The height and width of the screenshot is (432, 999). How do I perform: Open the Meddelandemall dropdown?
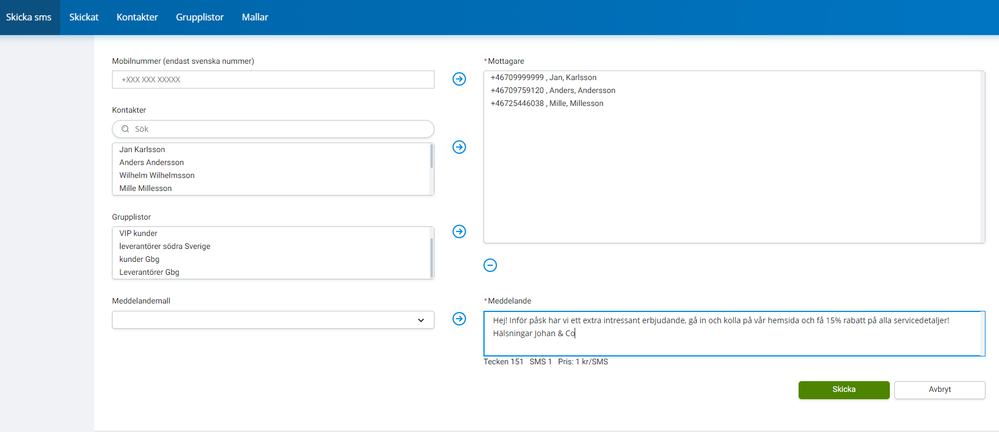(x=273, y=320)
